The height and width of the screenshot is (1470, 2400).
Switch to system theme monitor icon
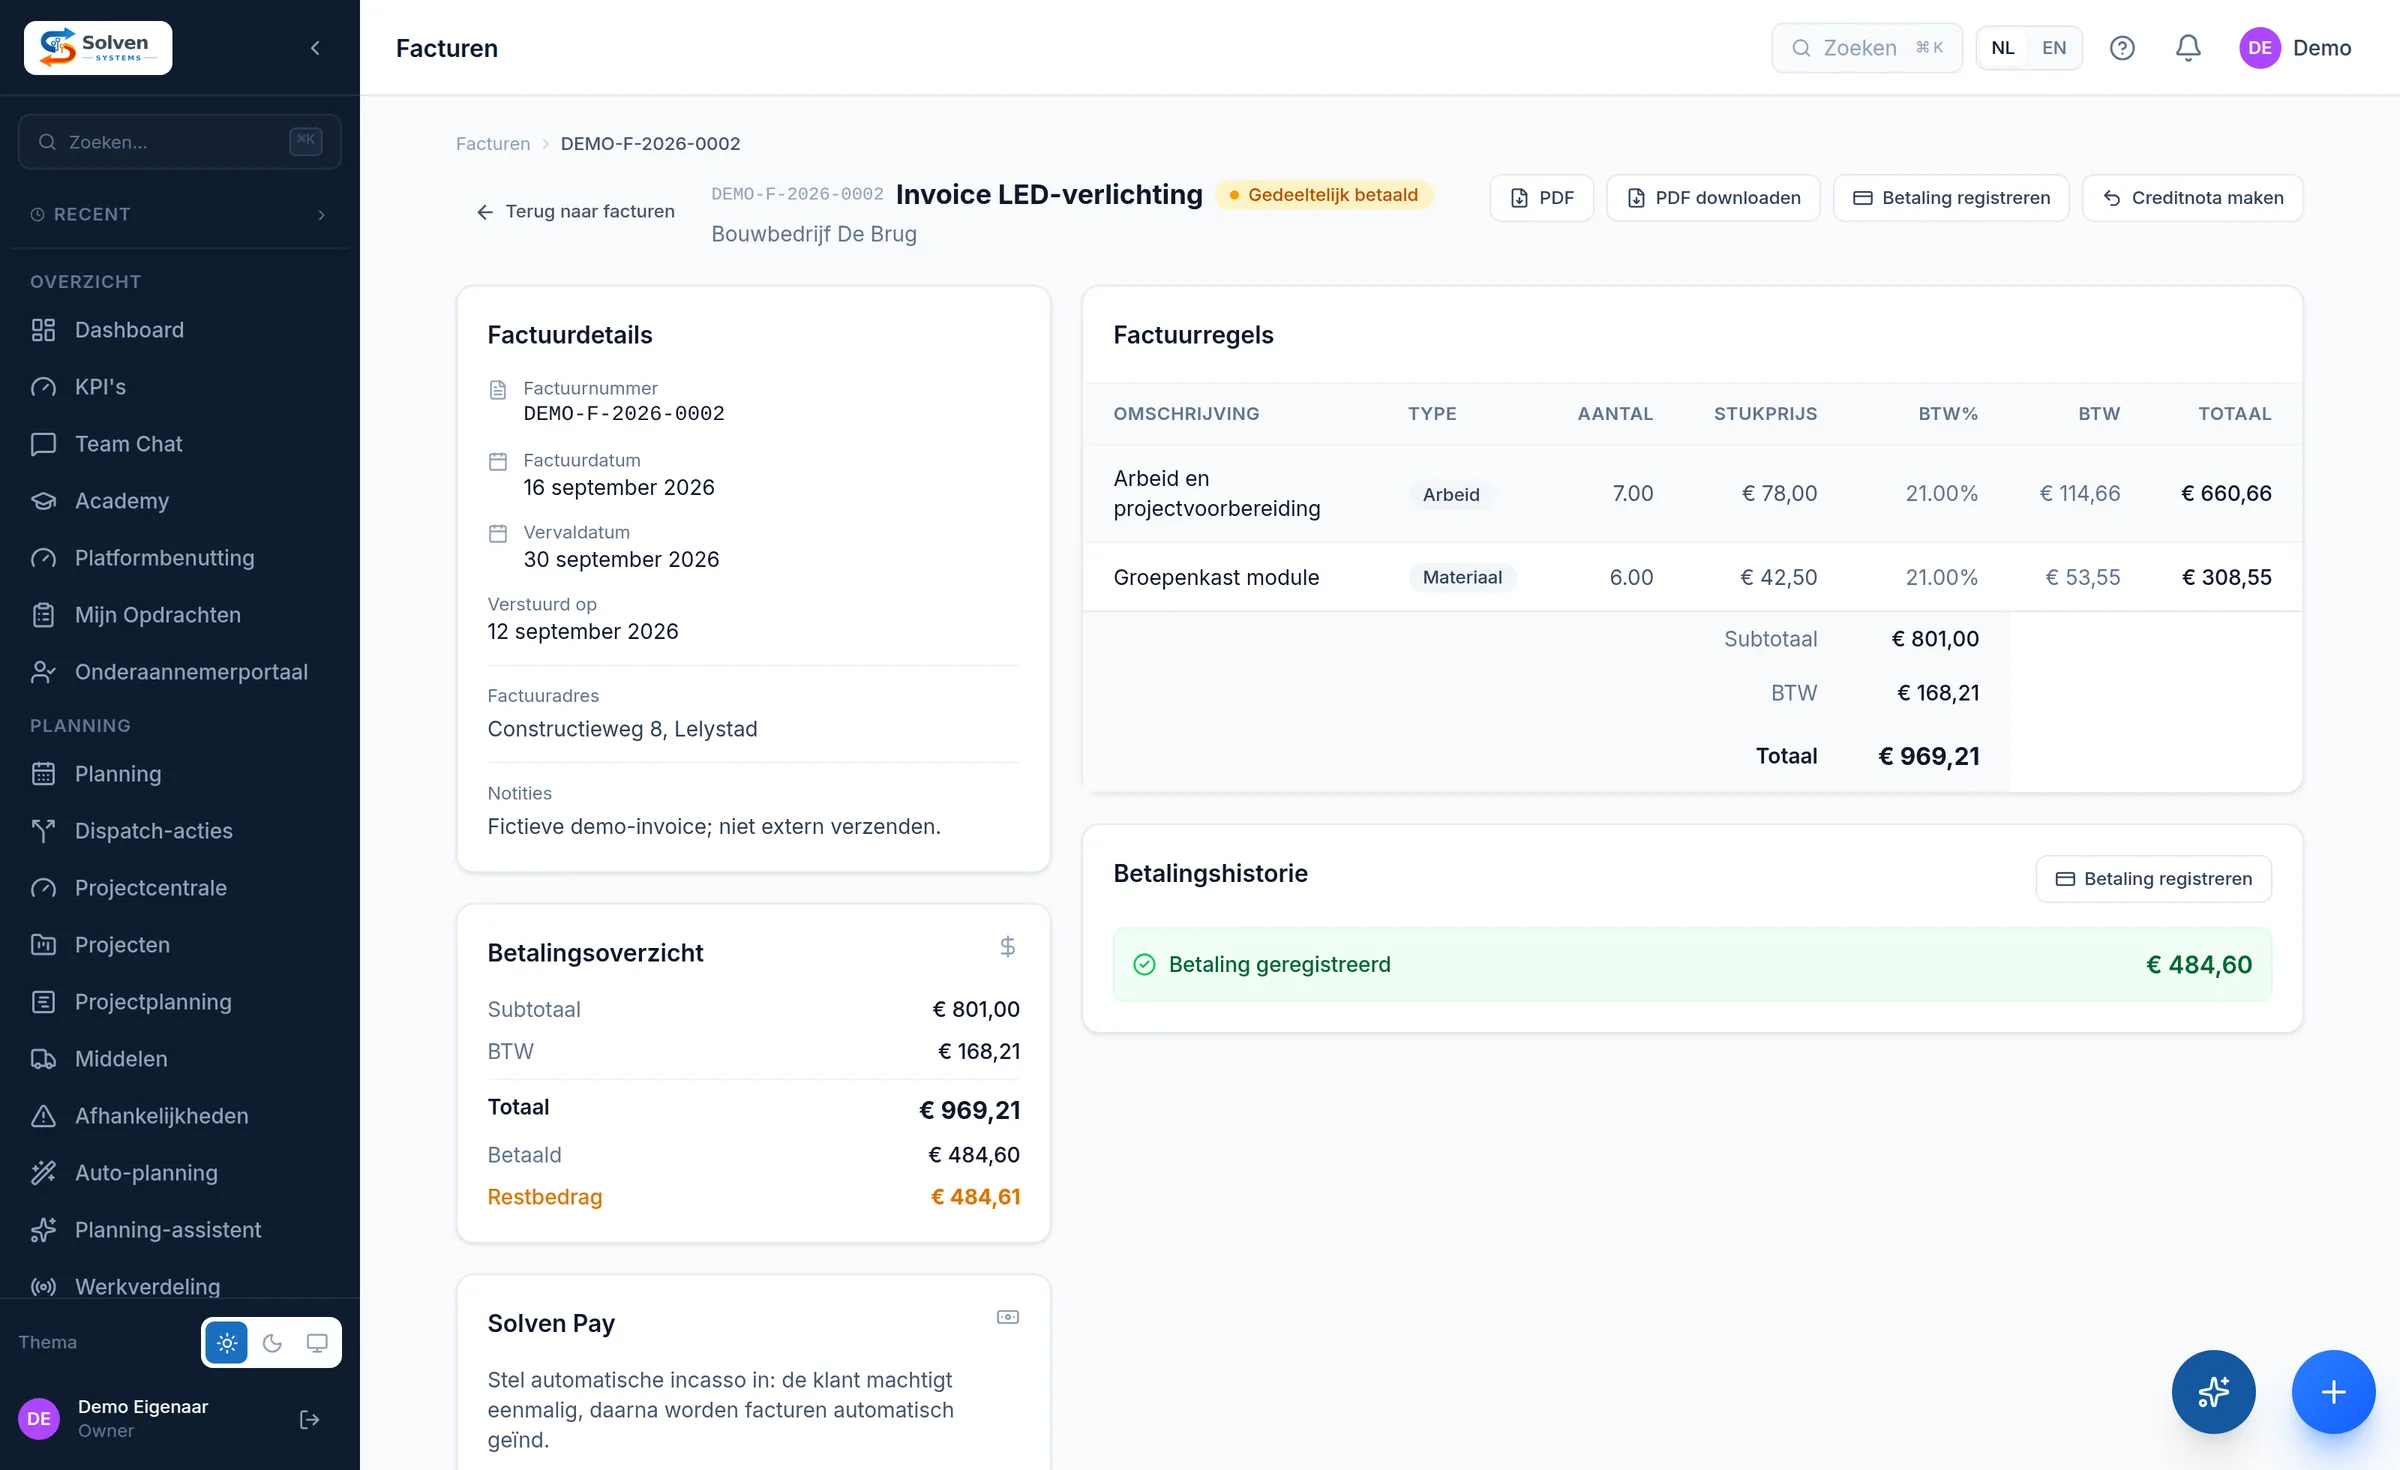(316, 1342)
